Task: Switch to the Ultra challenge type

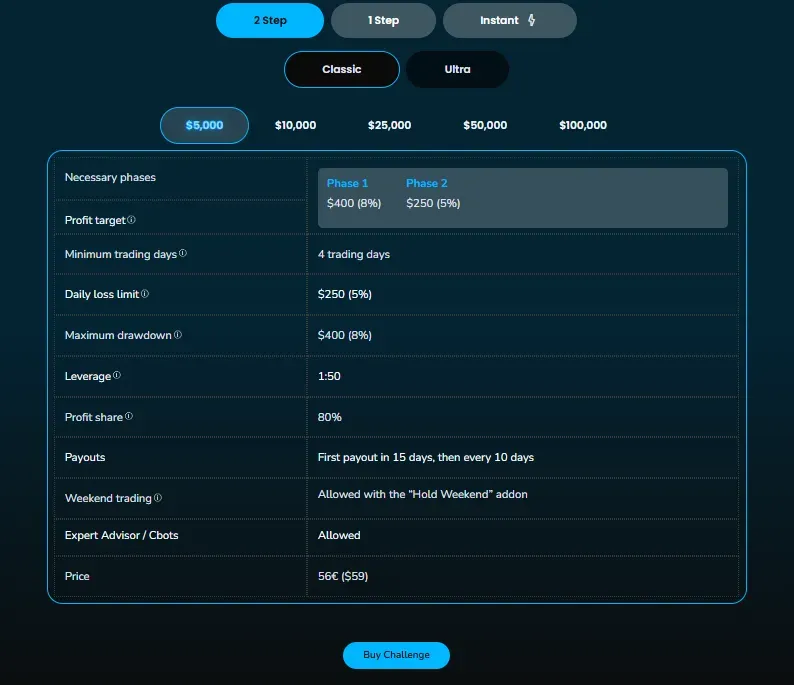Action: click(457, 70)
